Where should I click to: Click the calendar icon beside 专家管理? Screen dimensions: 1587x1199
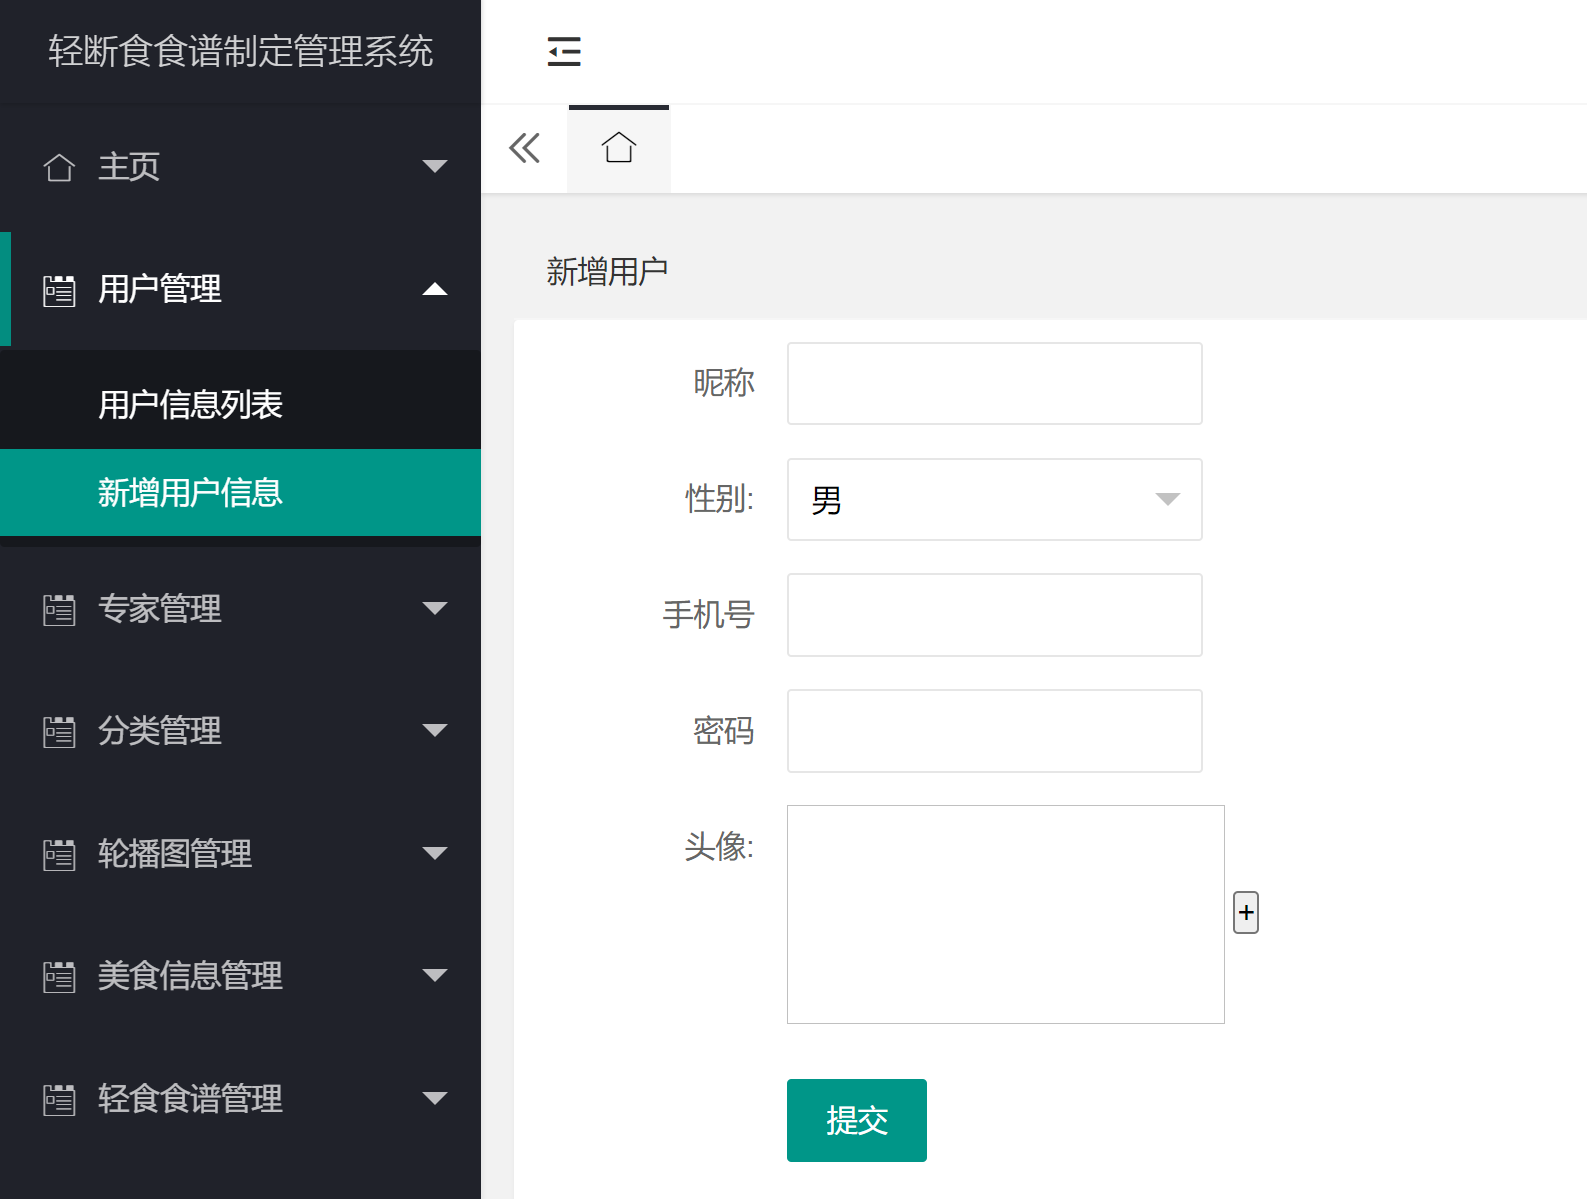pos(59,609)
